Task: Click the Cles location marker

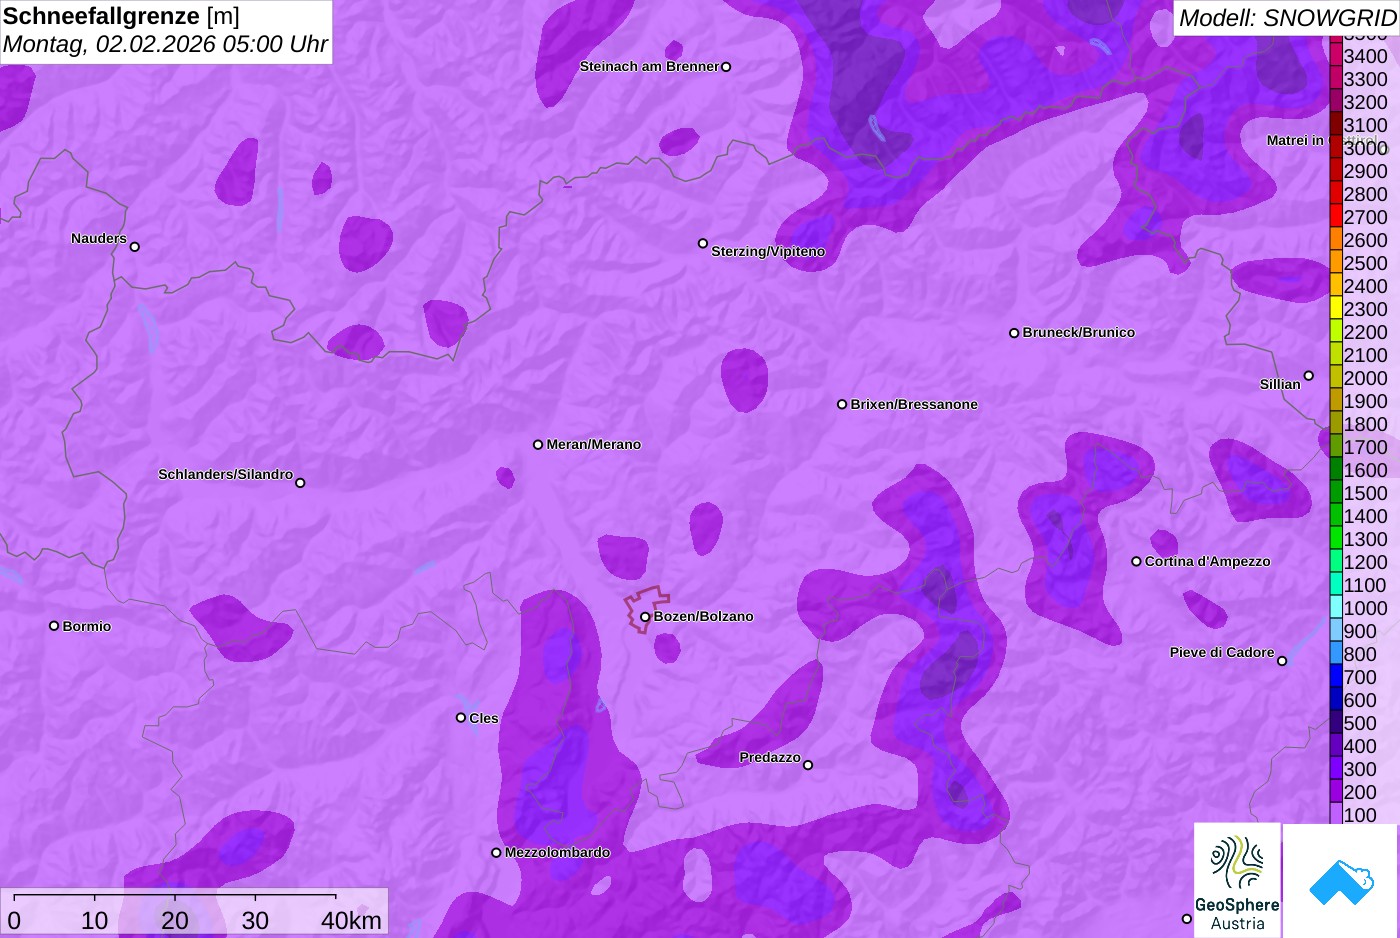Action: pyautogui.click(x=461, y=718)
